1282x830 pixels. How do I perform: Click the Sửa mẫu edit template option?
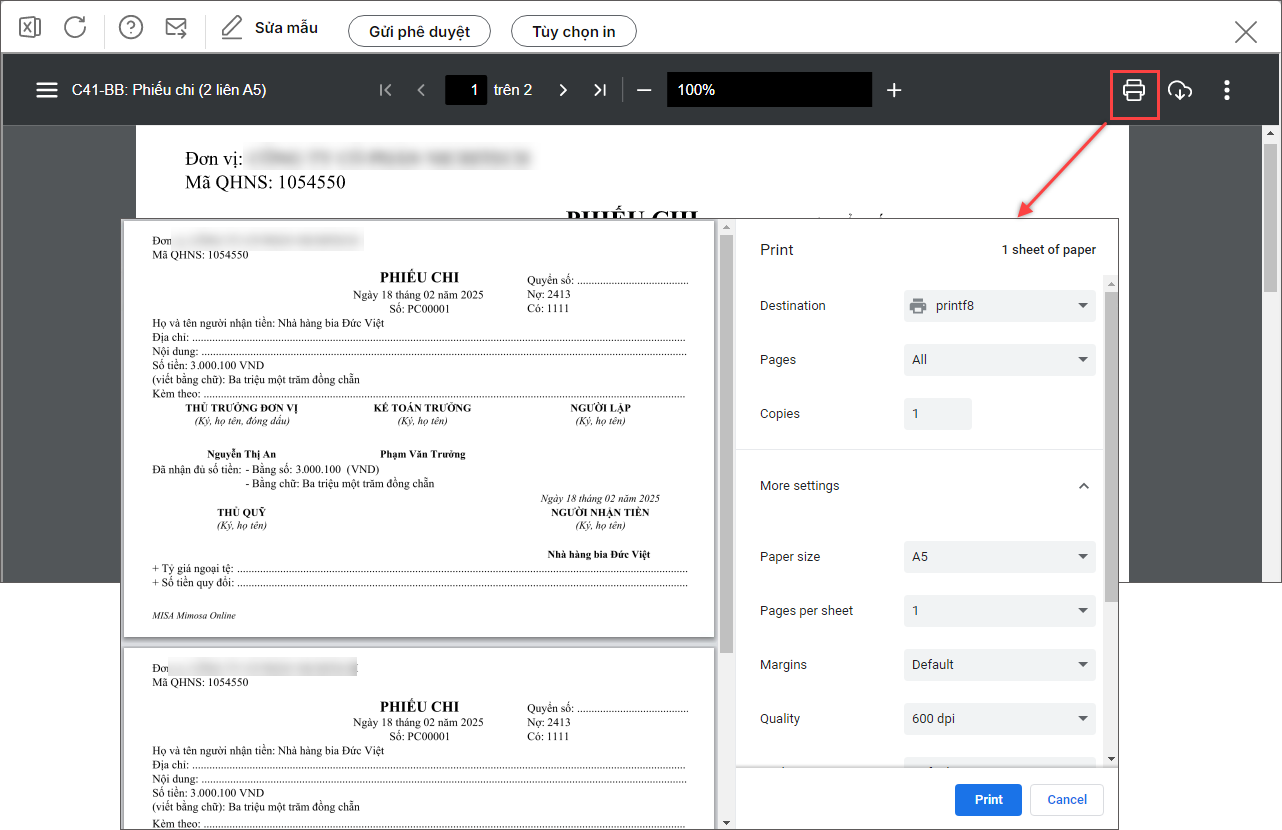[270, 28]
